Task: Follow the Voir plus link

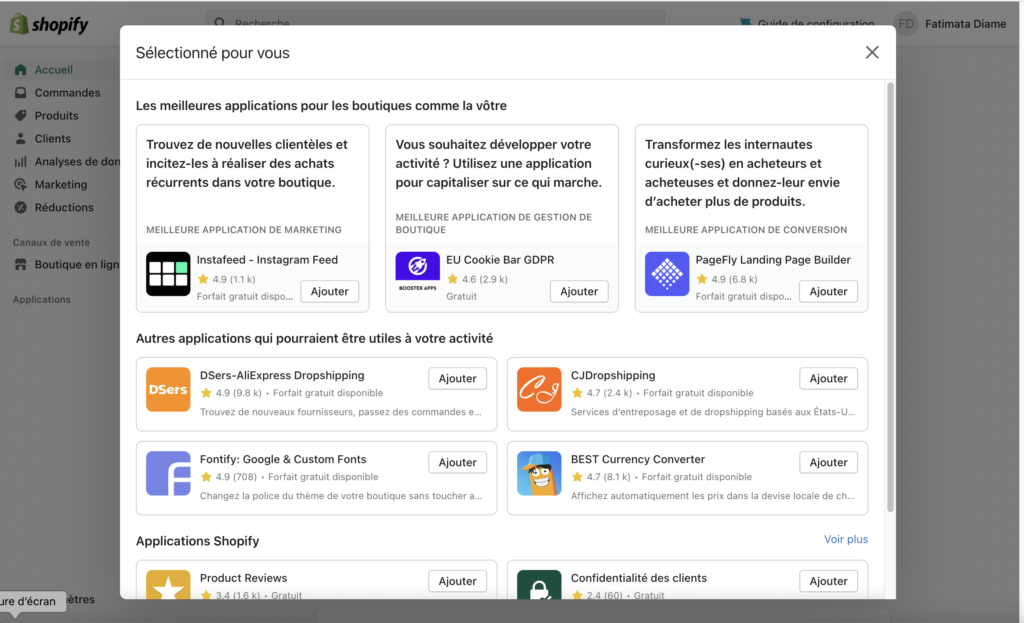Action: pyautogui.click(x=845, y=539)
